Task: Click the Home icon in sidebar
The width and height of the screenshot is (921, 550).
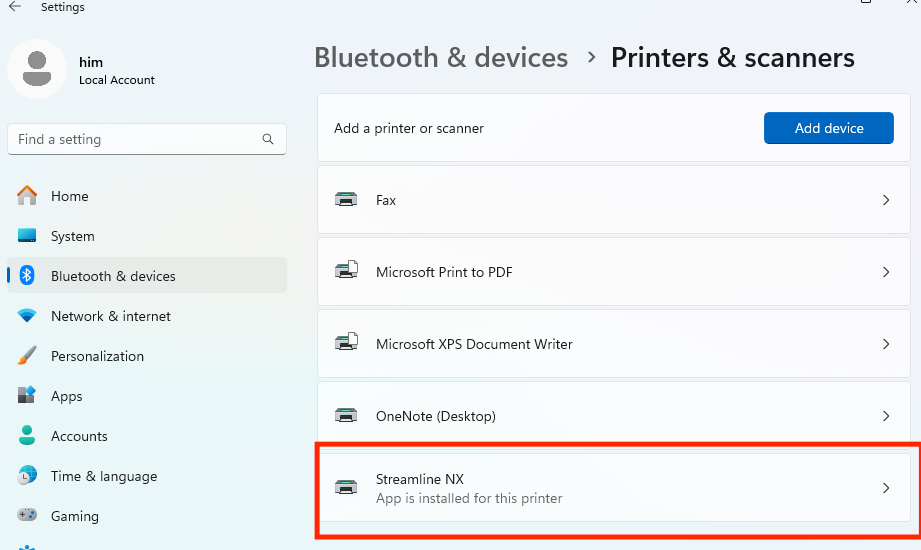Action: point(27,196)
